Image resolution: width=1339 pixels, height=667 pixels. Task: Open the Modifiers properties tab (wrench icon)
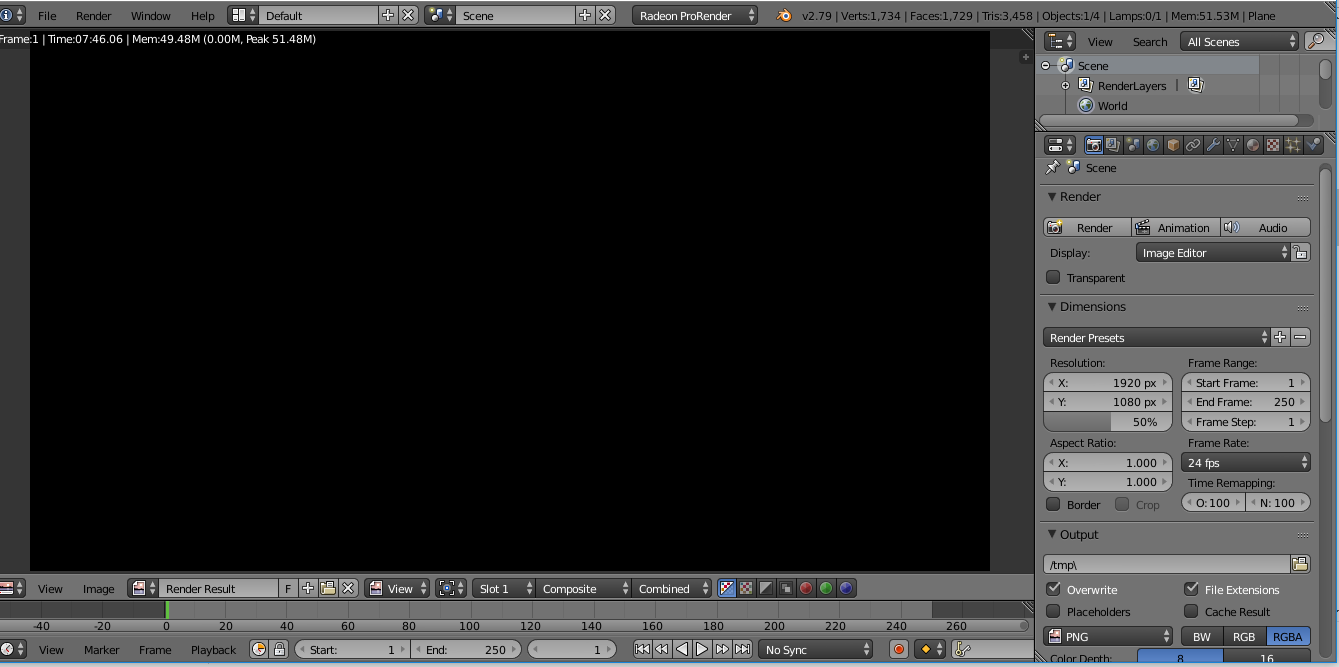tap(1213, 145)
